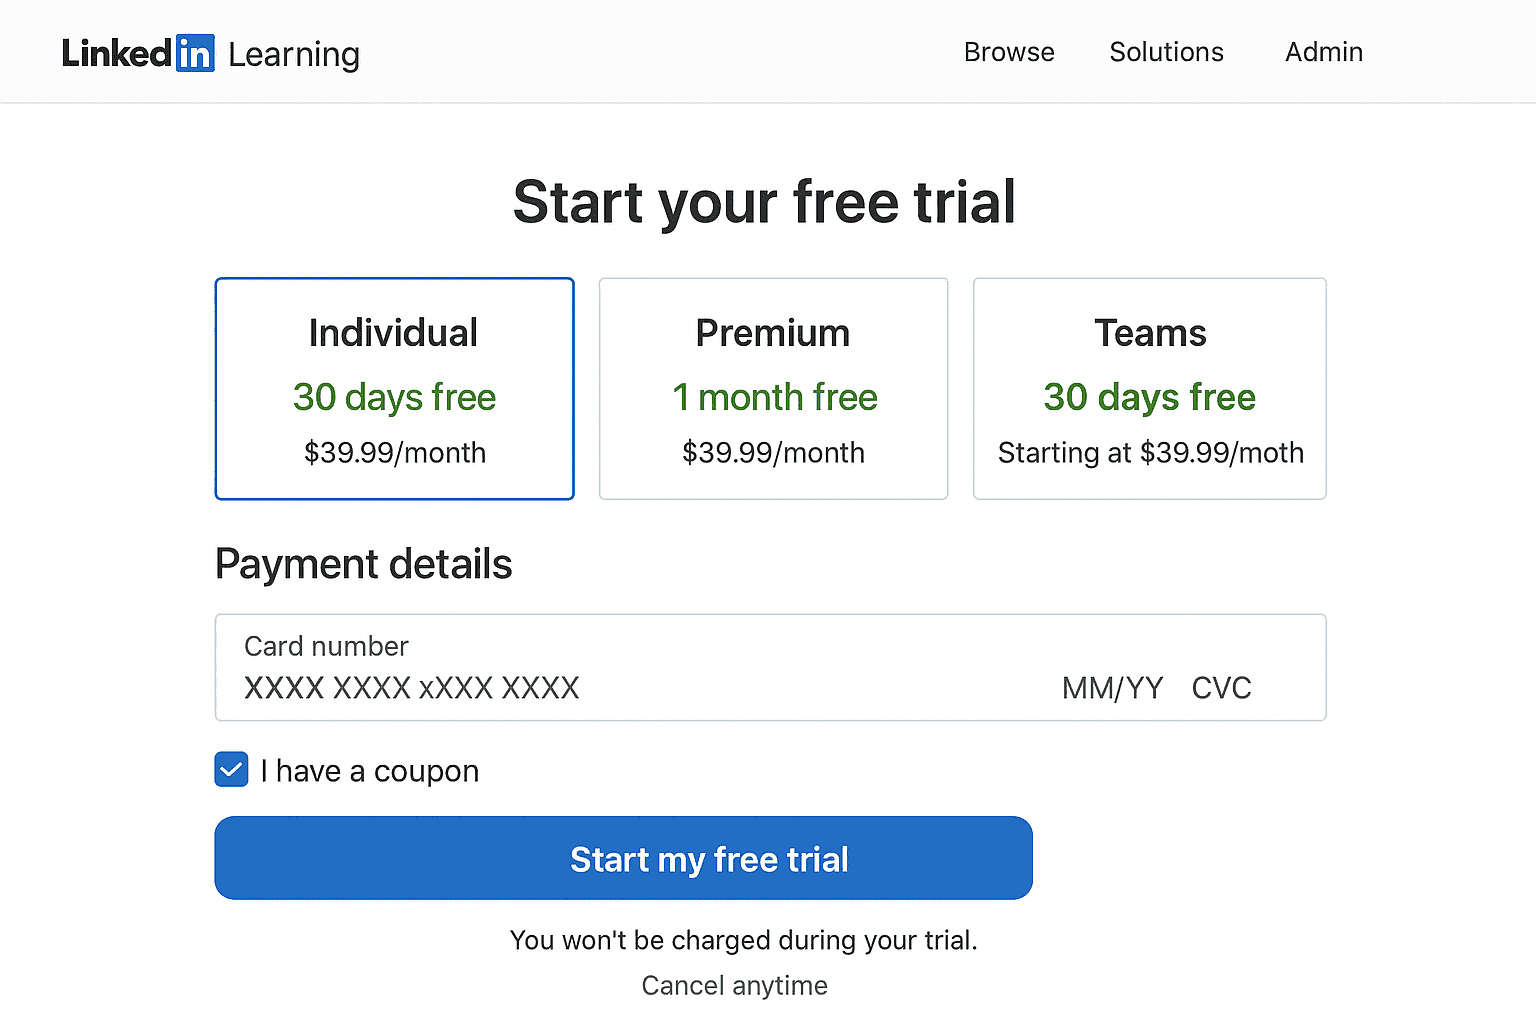Click the Learning wordmark in header
The image size is (1536, 1024).
(x=293, y=54)
